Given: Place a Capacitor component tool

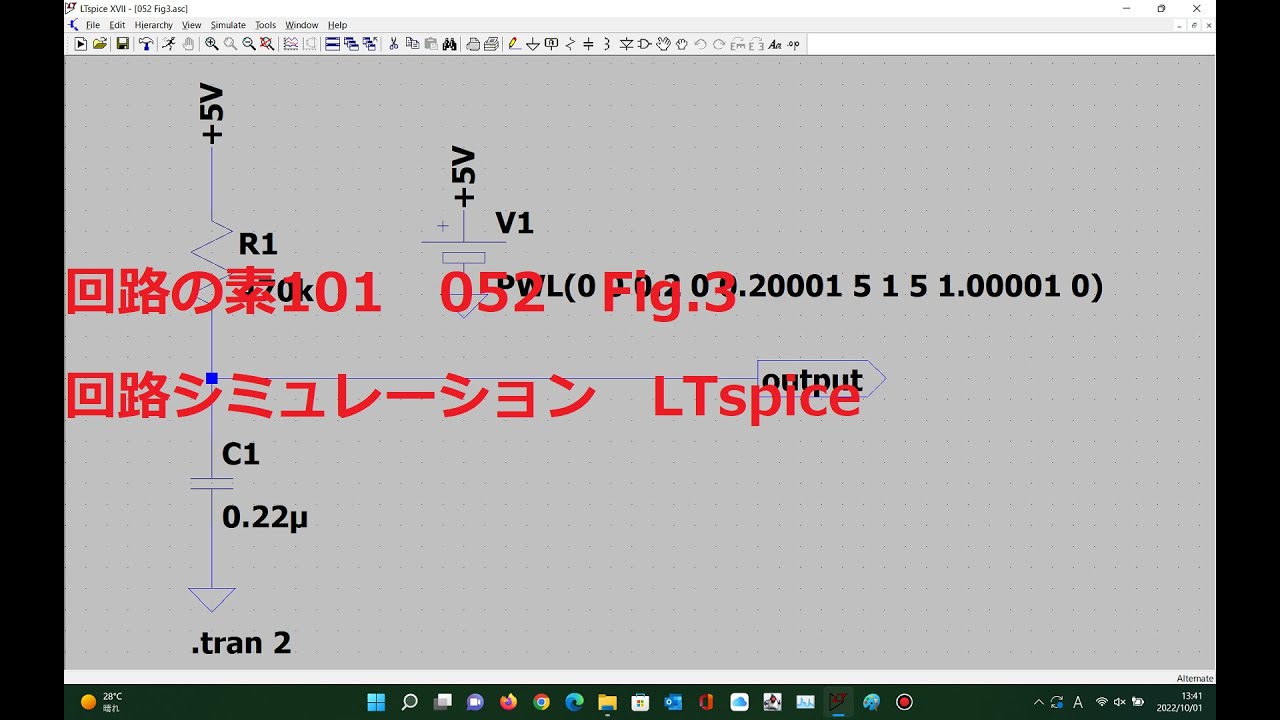Looking at the screenshot, I should point(588,44).
